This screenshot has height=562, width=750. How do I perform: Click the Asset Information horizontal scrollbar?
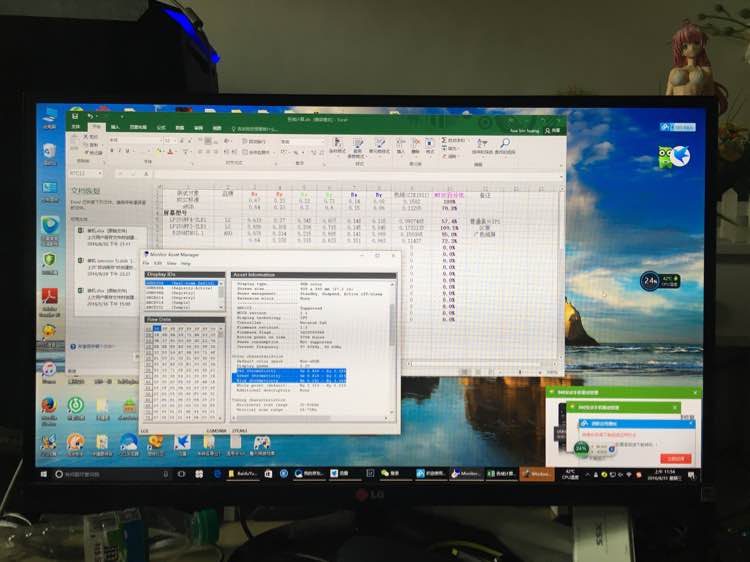pyautogui.click(x=311, y=418)
